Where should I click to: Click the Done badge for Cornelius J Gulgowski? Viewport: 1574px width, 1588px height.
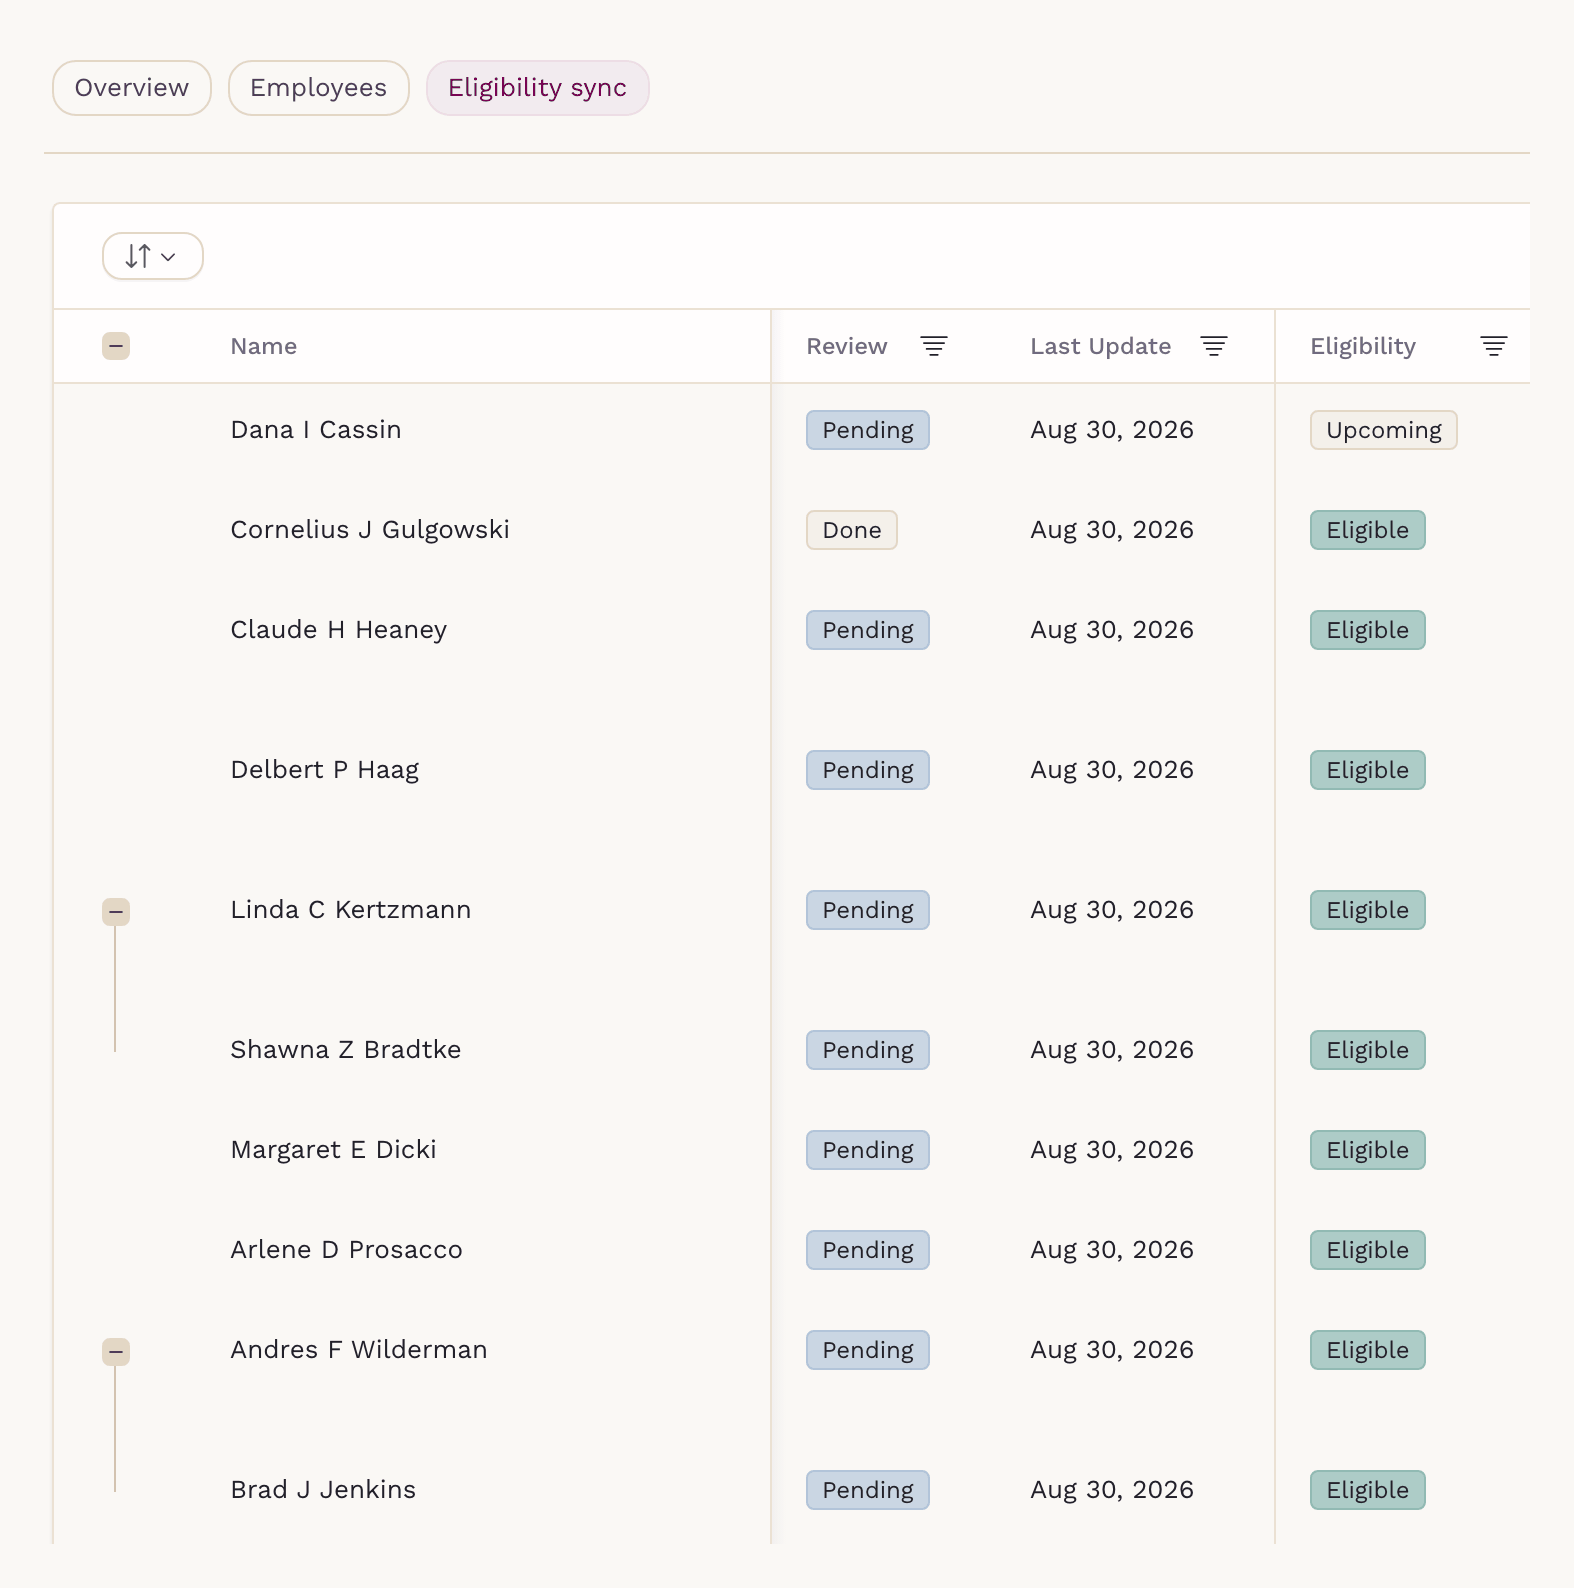click(852, 530)
